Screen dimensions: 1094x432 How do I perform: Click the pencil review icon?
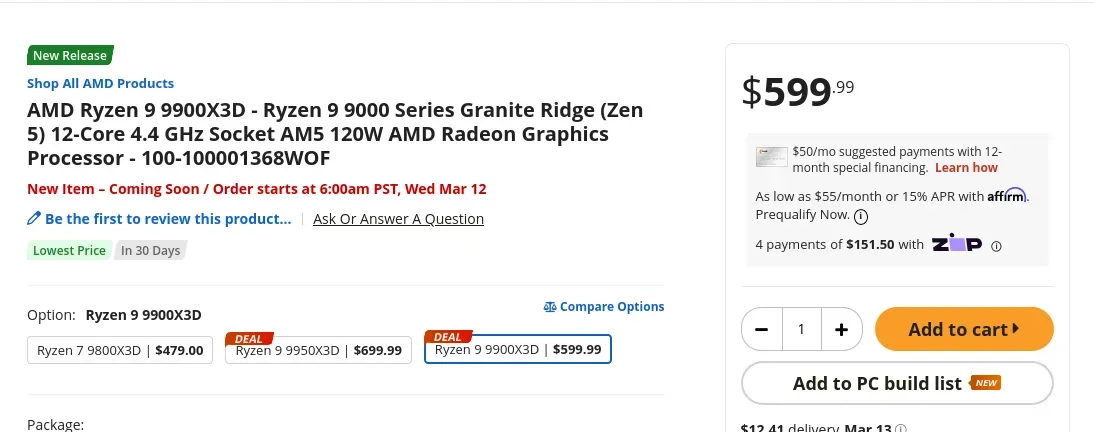[x=33, y=218]
